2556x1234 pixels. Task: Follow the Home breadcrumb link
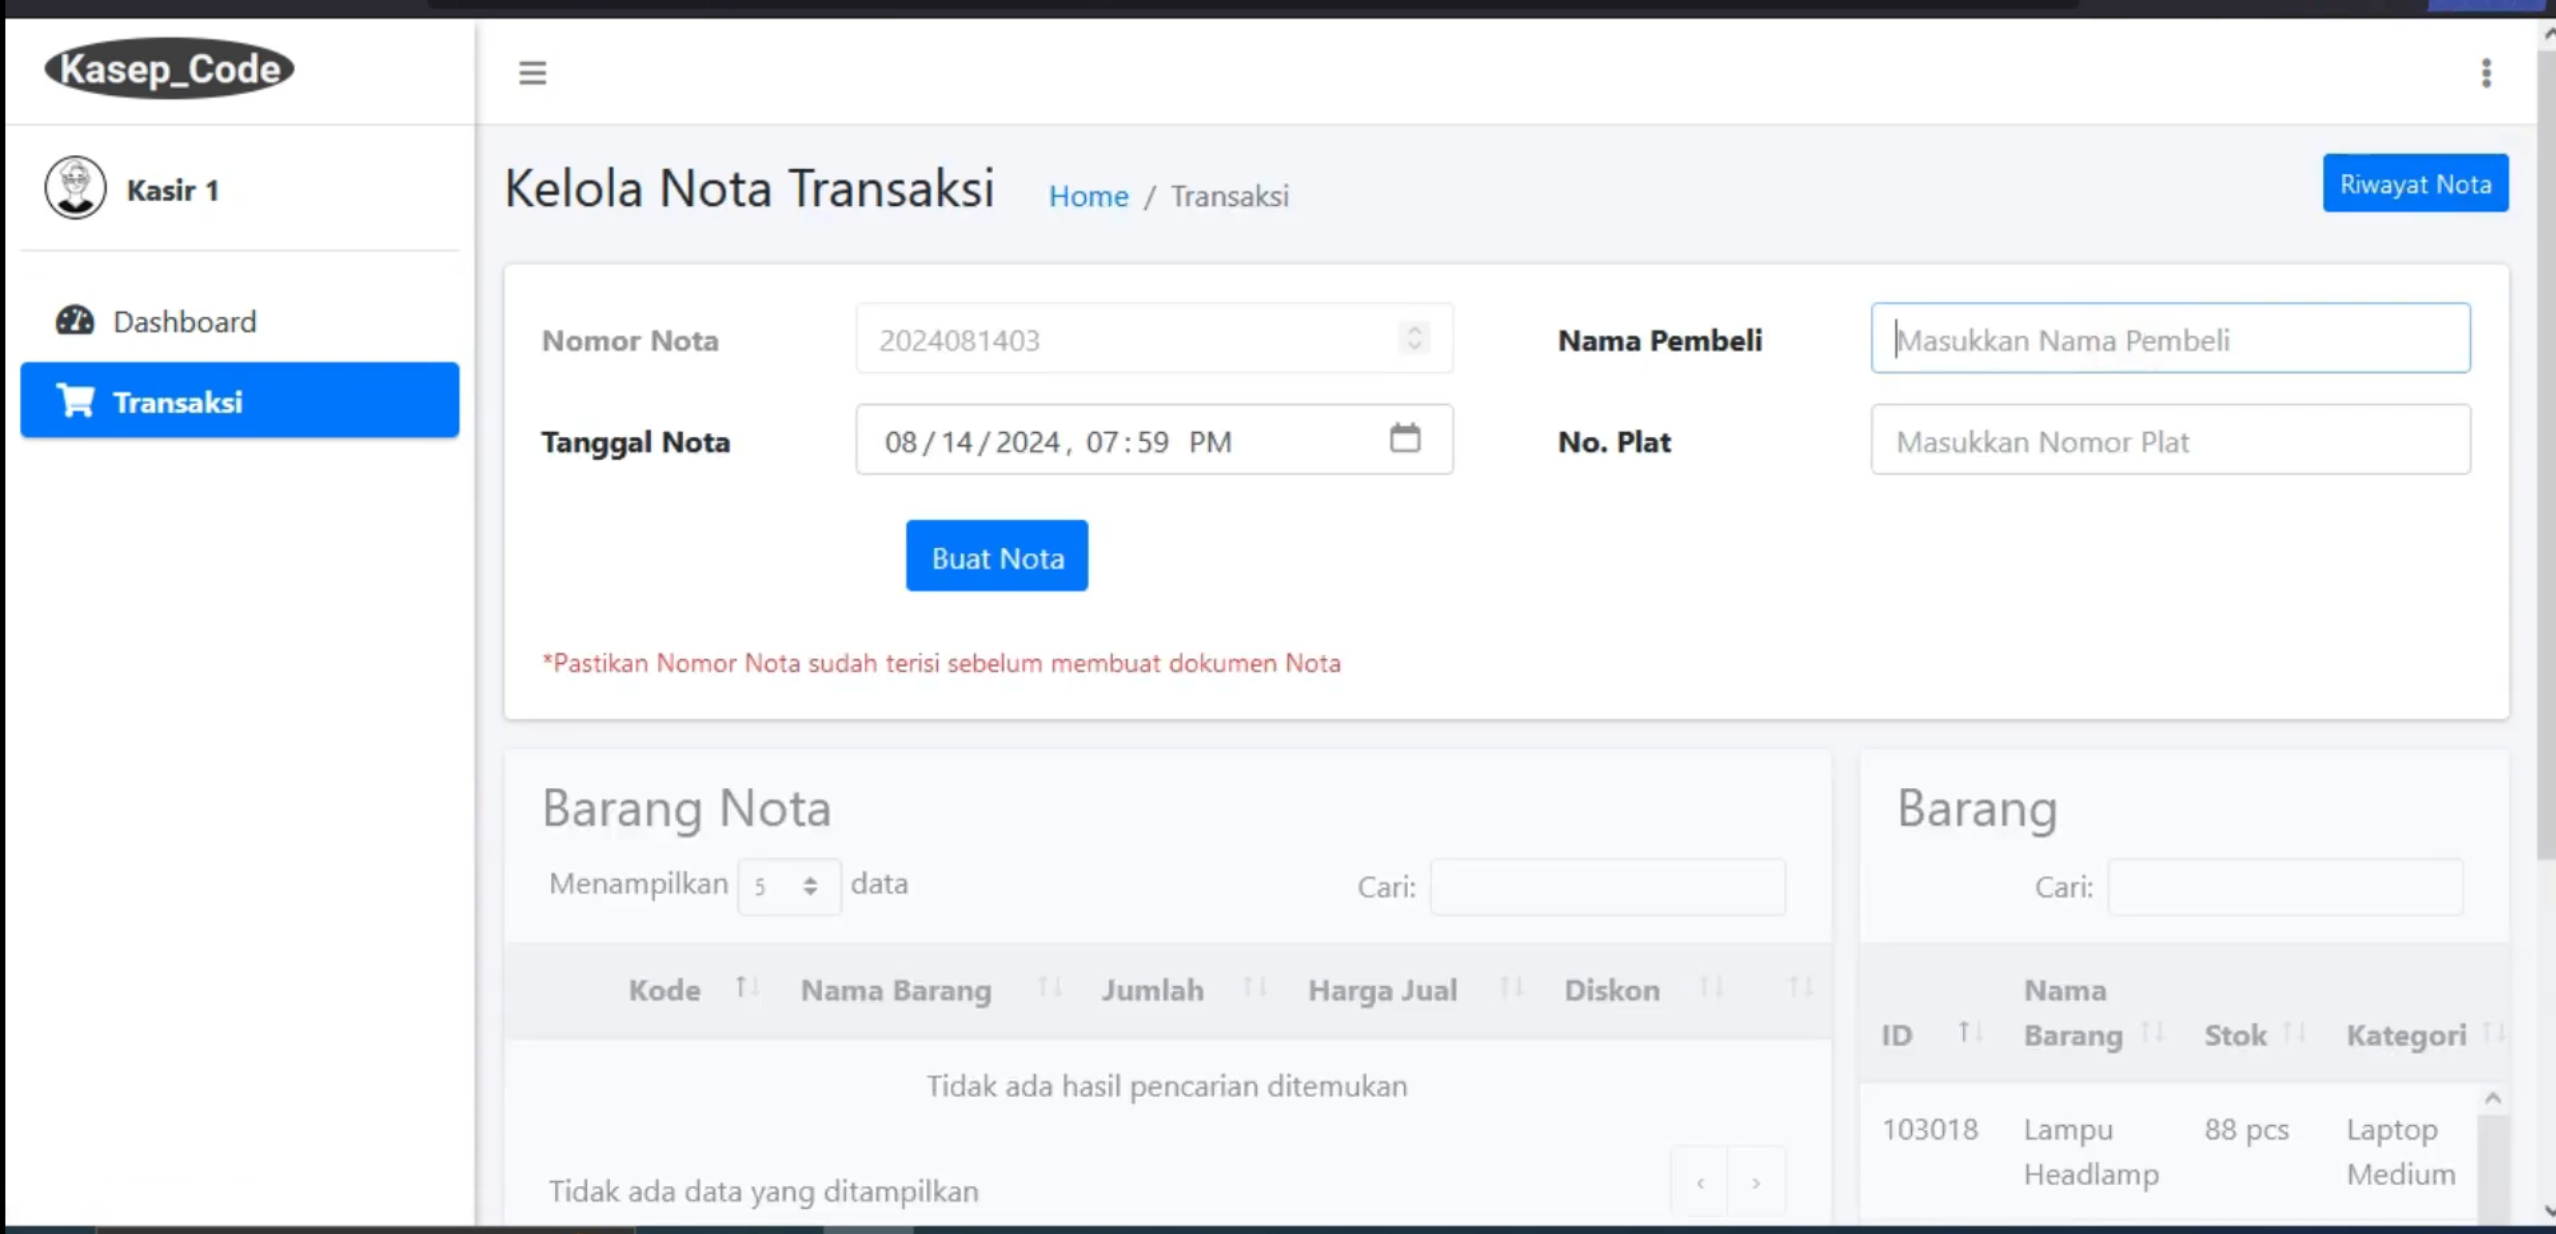pos(1088,196)
